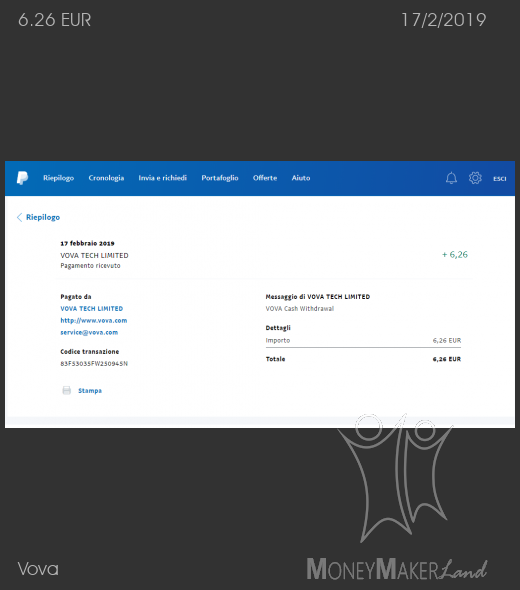Visit the http://www.vova.com link
The height and width of the screenshot is (590, 520).
(94, 321)
